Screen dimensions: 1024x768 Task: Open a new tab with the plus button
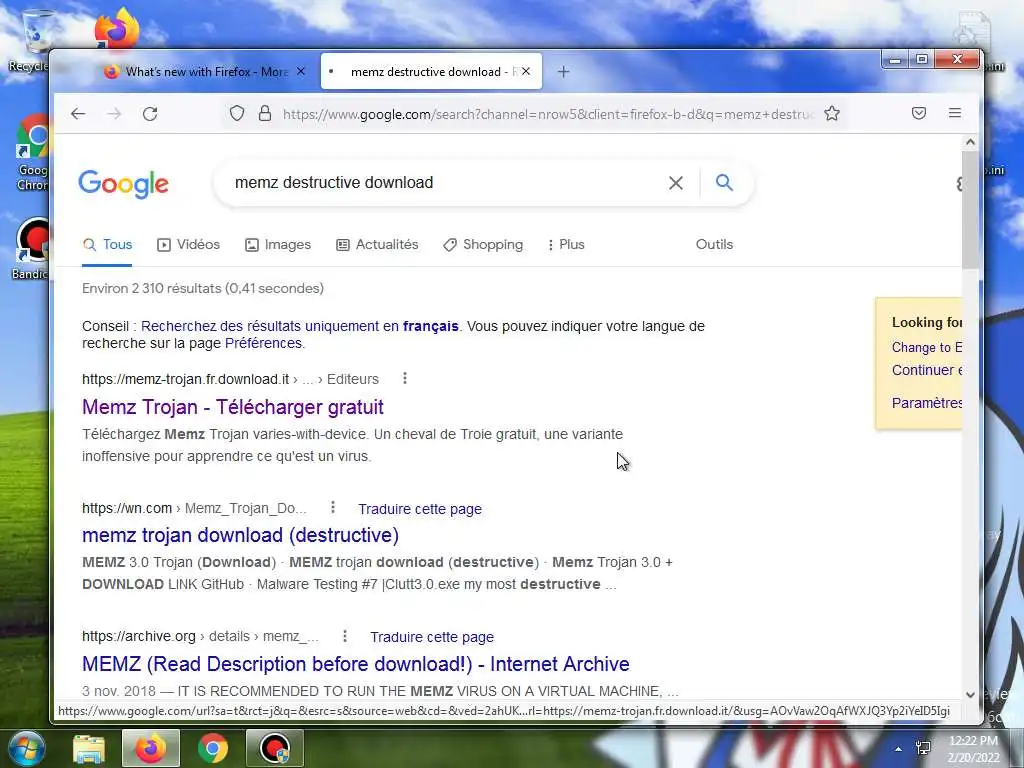point(563,72)
